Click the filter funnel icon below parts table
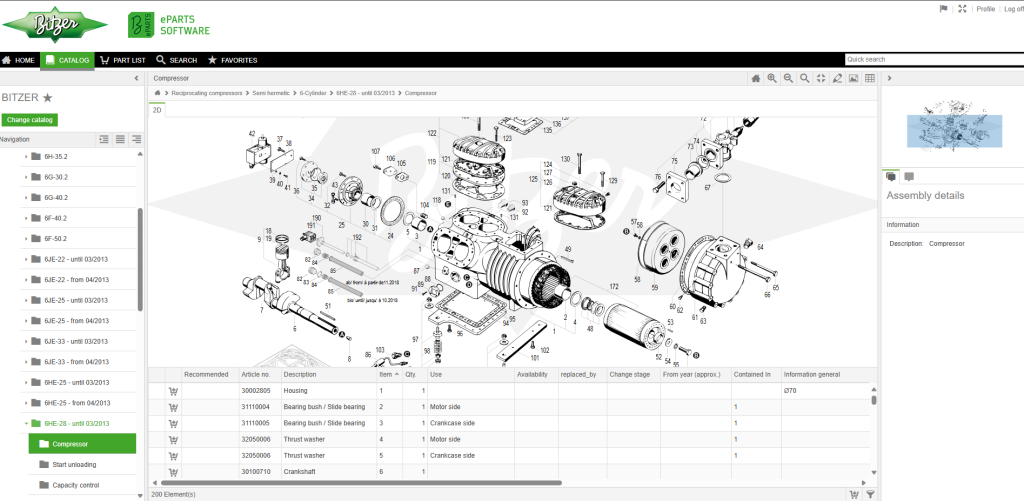1024x501 pixels. click(870, 494)
